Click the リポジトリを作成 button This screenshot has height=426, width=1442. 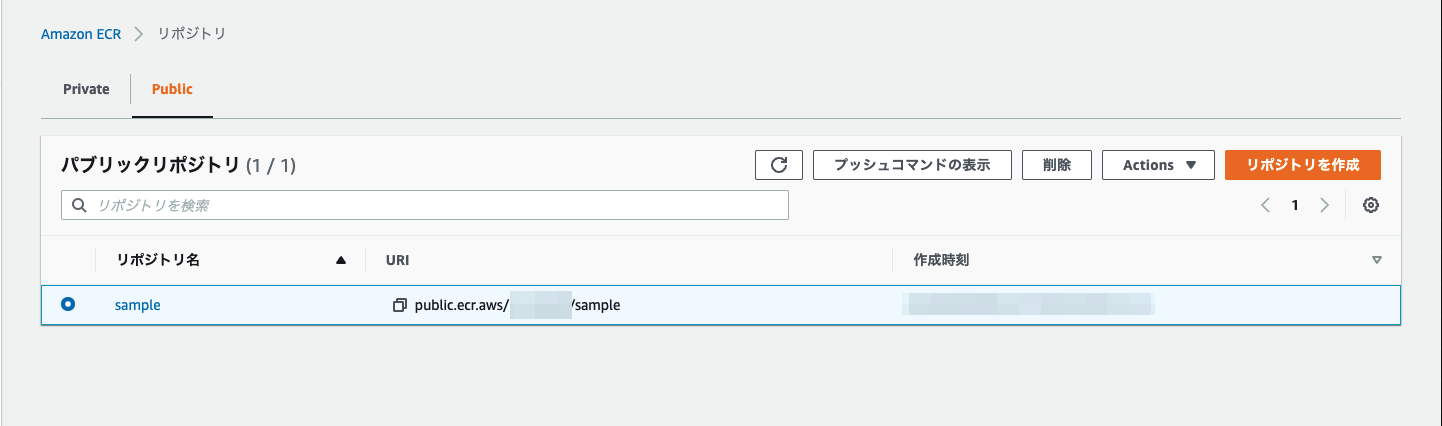1302,165
